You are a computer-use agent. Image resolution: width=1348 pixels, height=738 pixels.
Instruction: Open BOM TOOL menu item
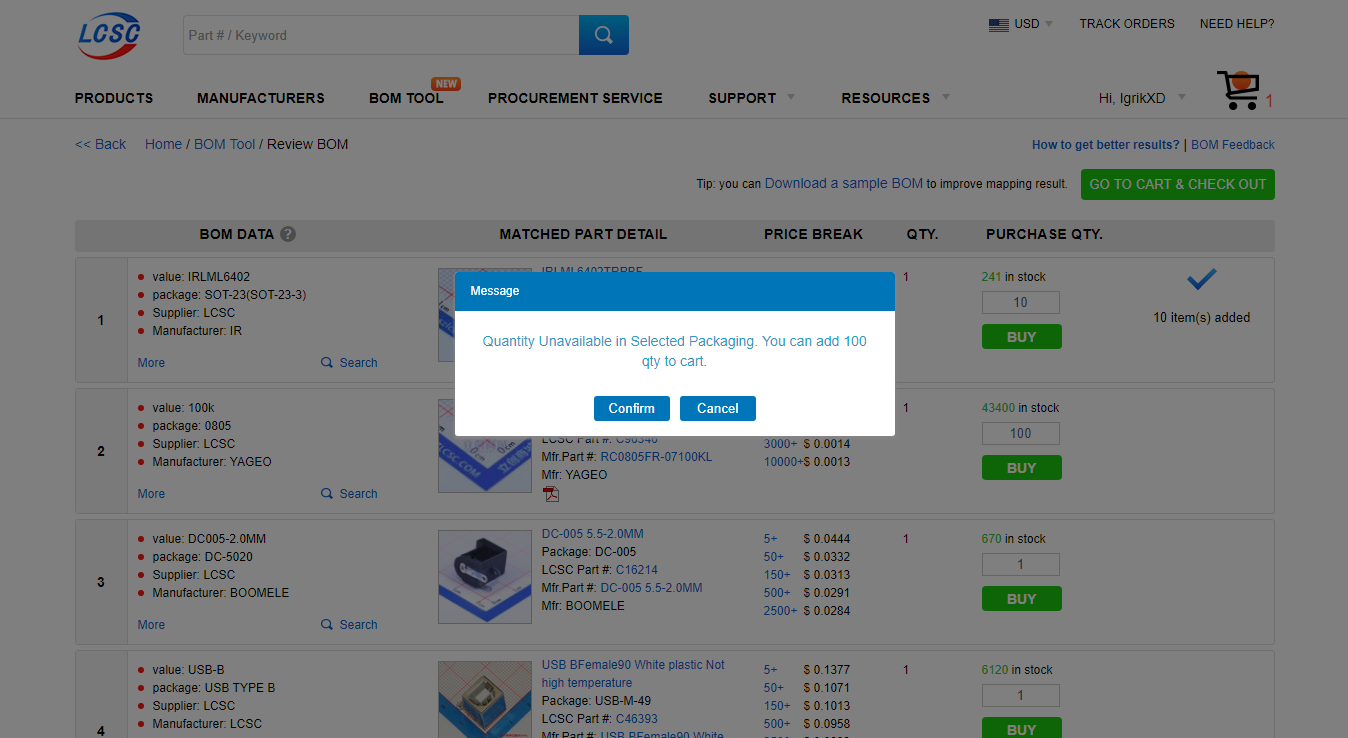[x=406, y=98]
